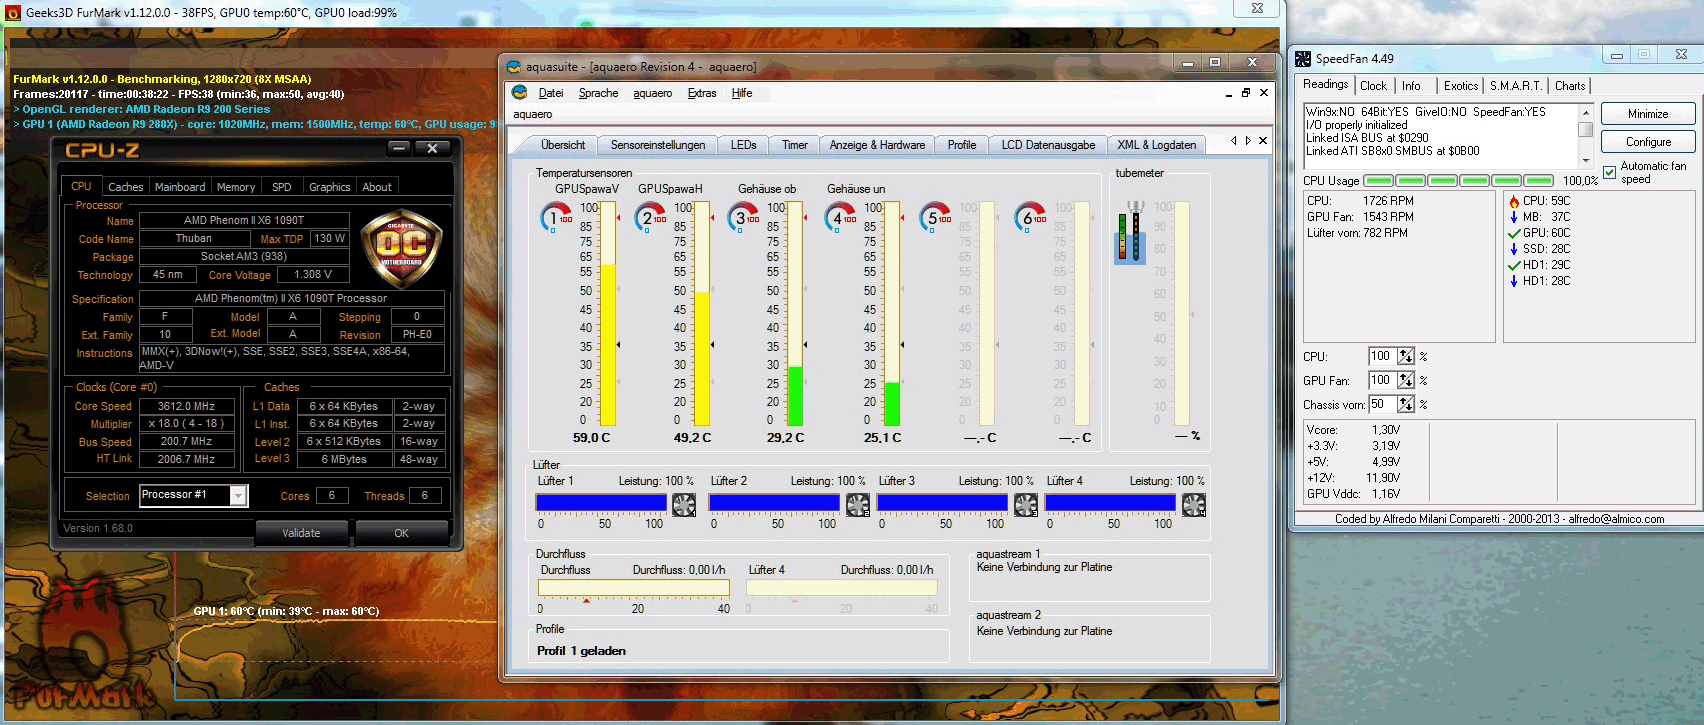The width and height of the screenshot is (1704, 725).
Task: Click the blue down arrow next to MB: 37C
Action: 1514,217
